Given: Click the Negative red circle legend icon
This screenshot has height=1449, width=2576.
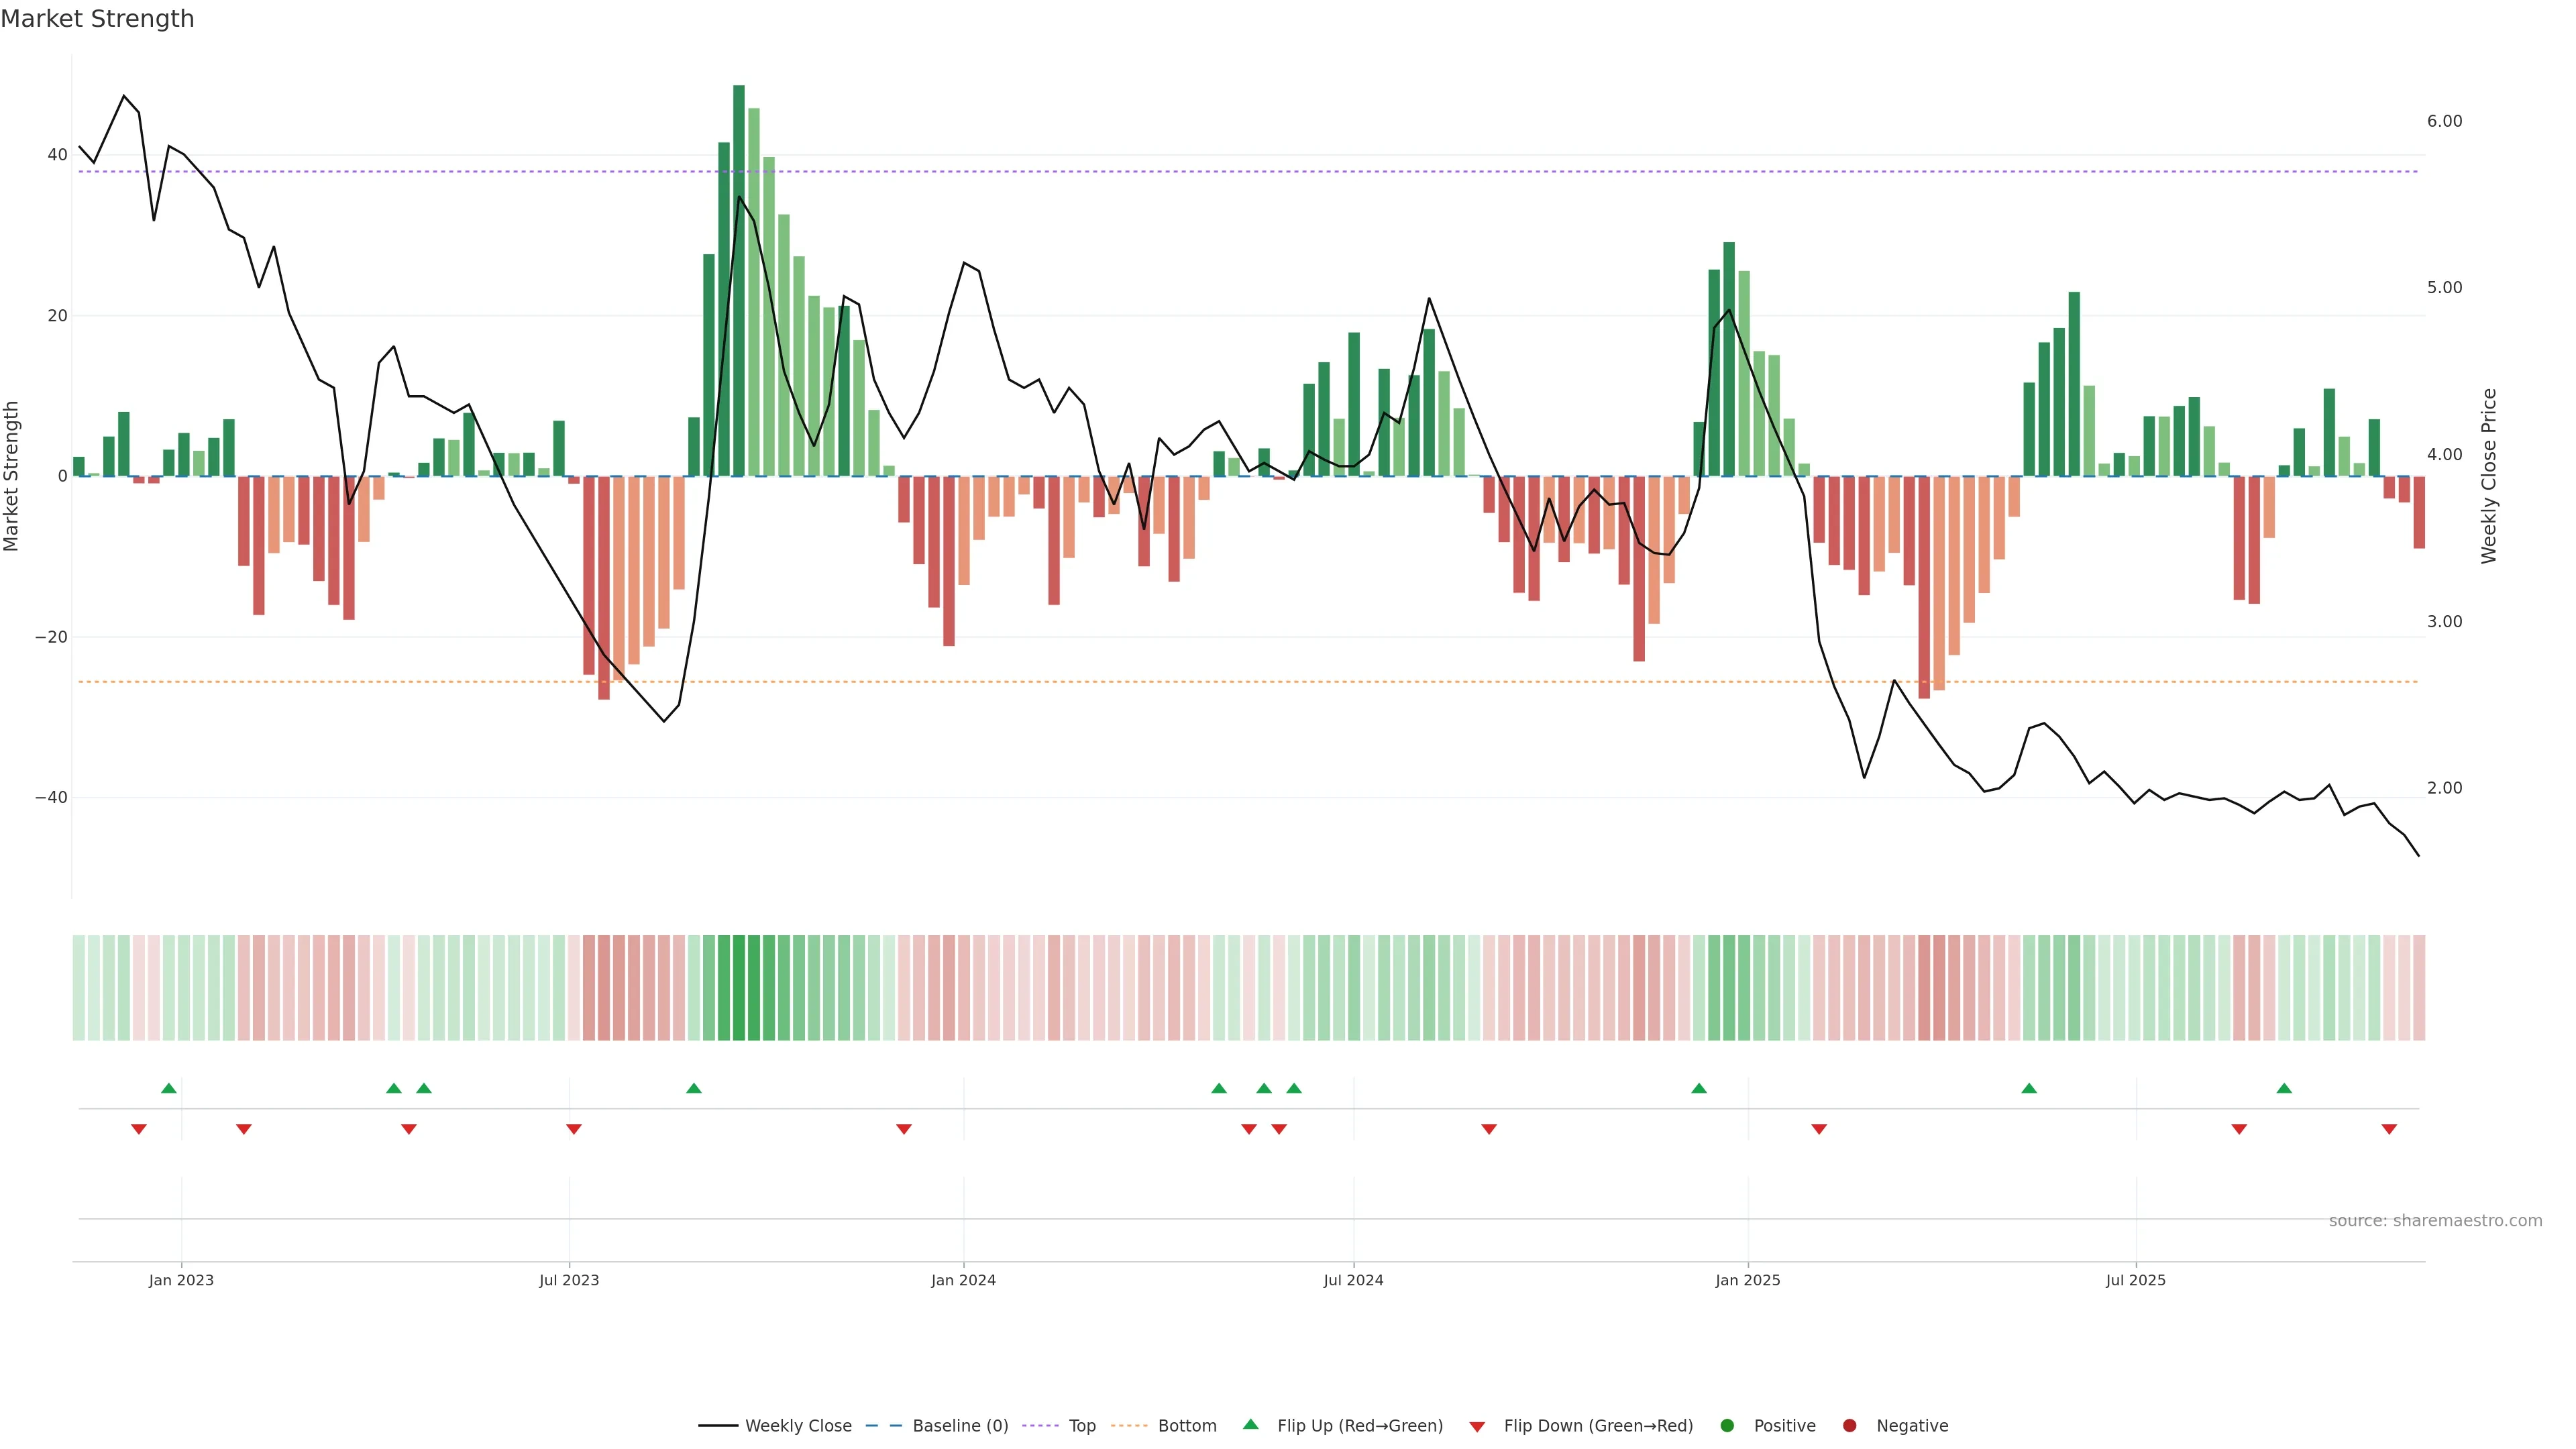Looking at the screenshot, I should tap(1849, 1425).
